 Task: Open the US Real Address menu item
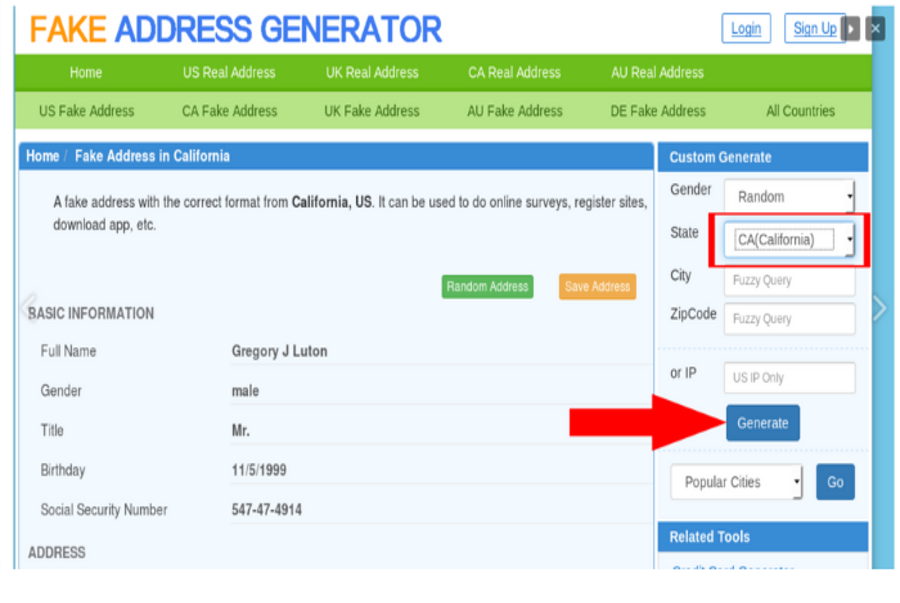(x=229, y=72)
